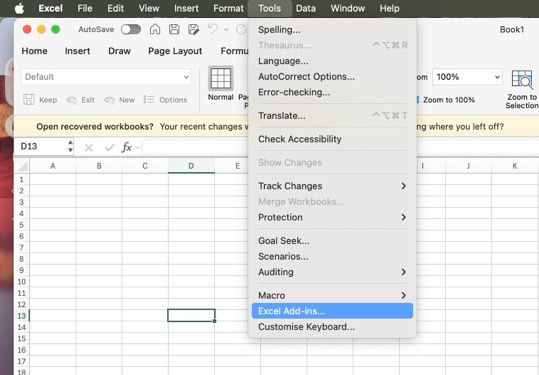This screenshot has height=375, width=539.
Task: Click New sheet view icon
Action: click(109, 100)
